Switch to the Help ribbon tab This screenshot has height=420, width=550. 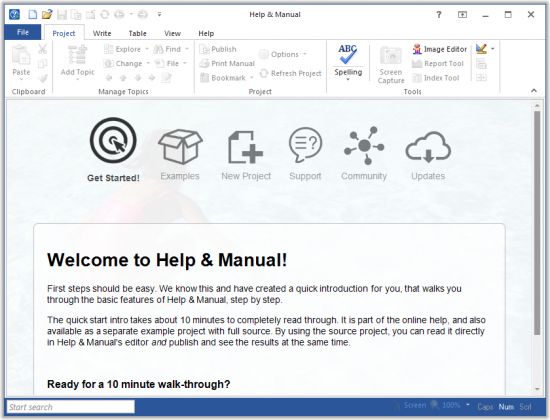coord(206,33)
